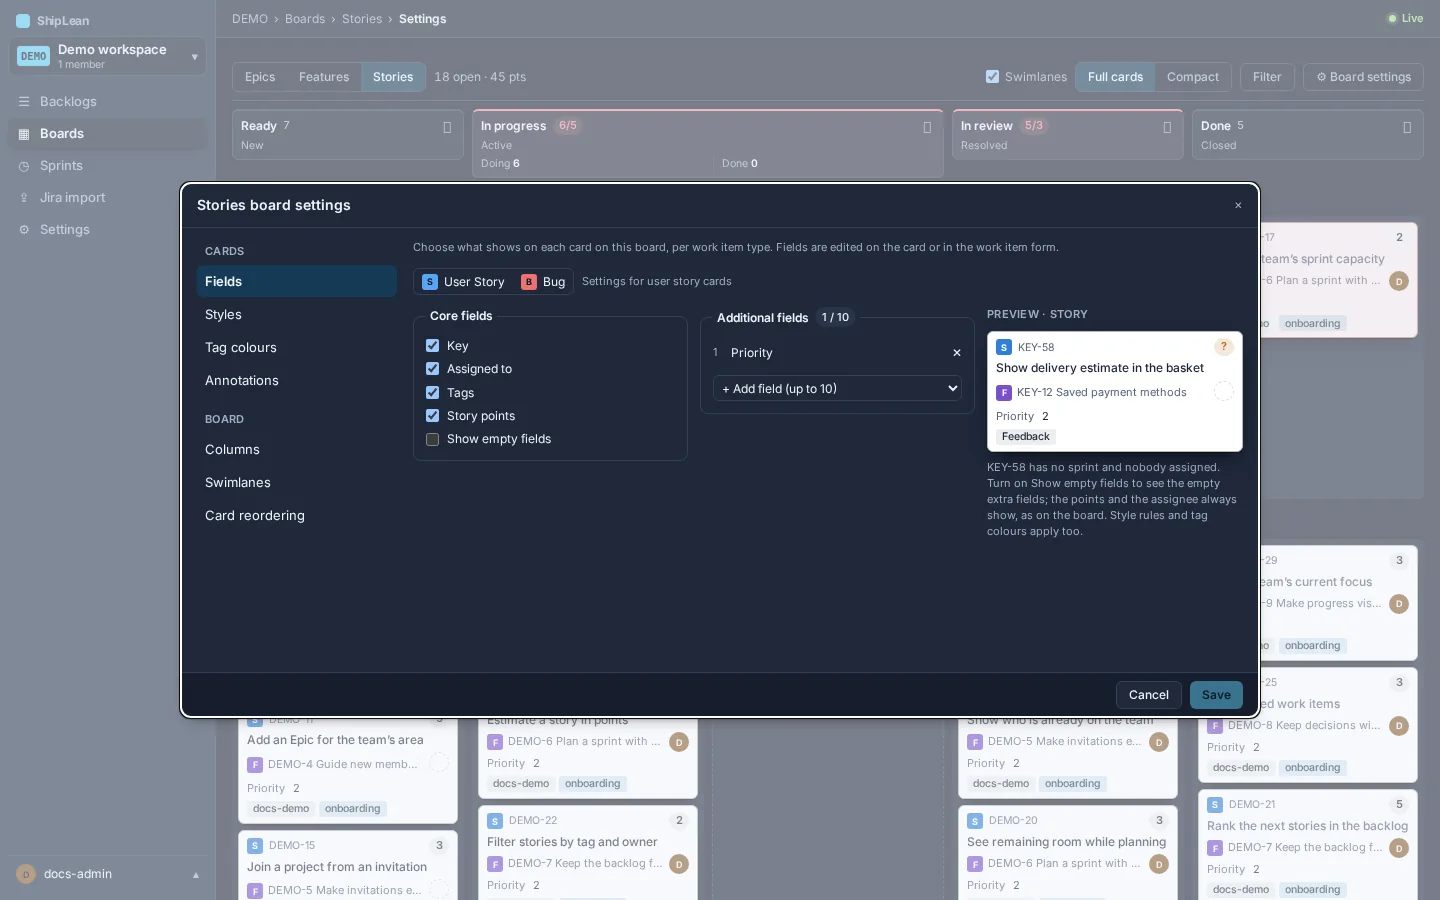Close the Stories board settings dialog
Image resolution: width=1440 pixels, height=900 pixels.
tap(1238, 206)
